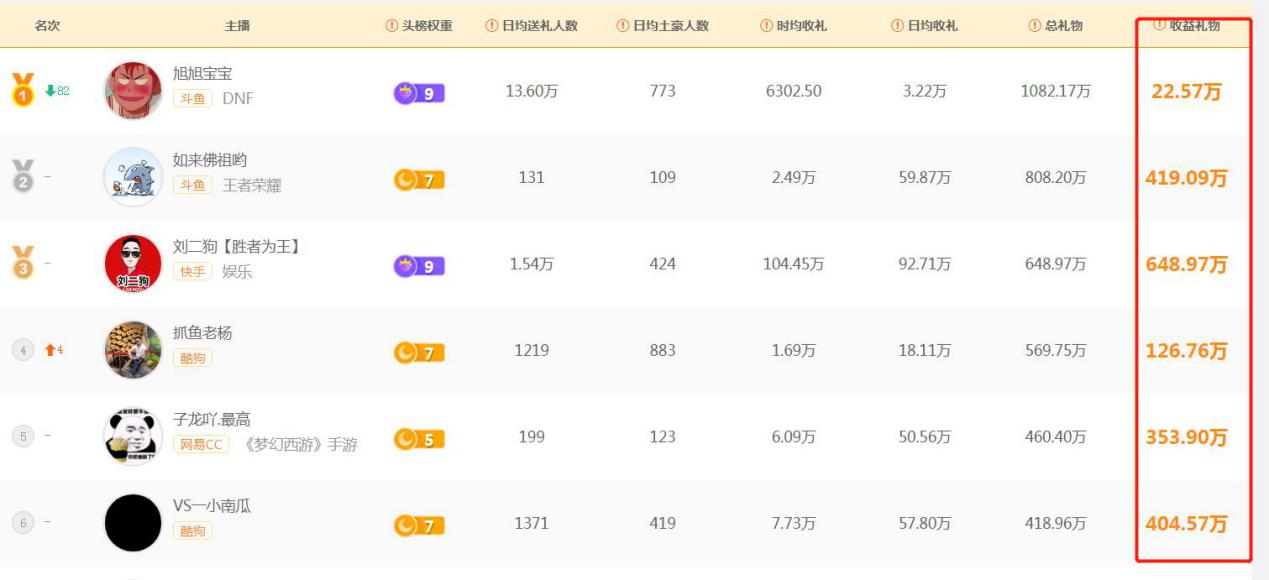The image size is (1269, 580).
Task: Click the 快手 platform tag for 刘二狗
Action: (x=192, y=272)
